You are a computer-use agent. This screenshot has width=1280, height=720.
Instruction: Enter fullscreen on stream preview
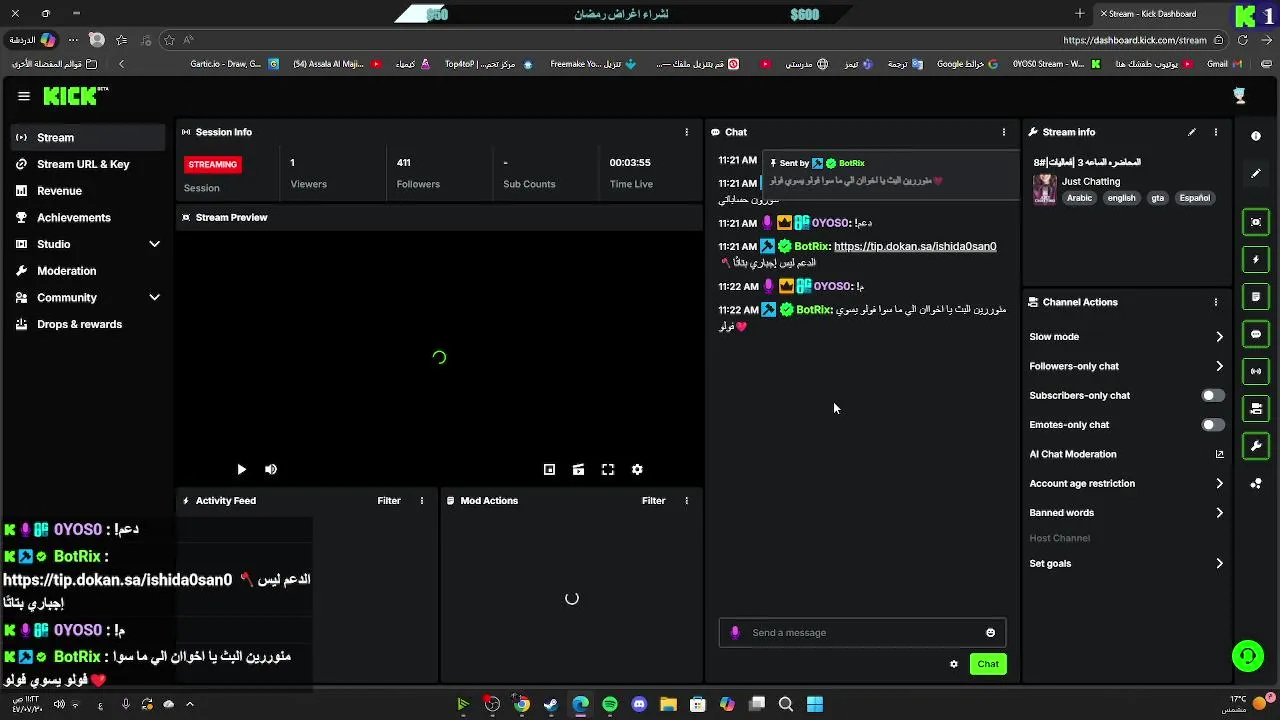(x=608, y=469)
